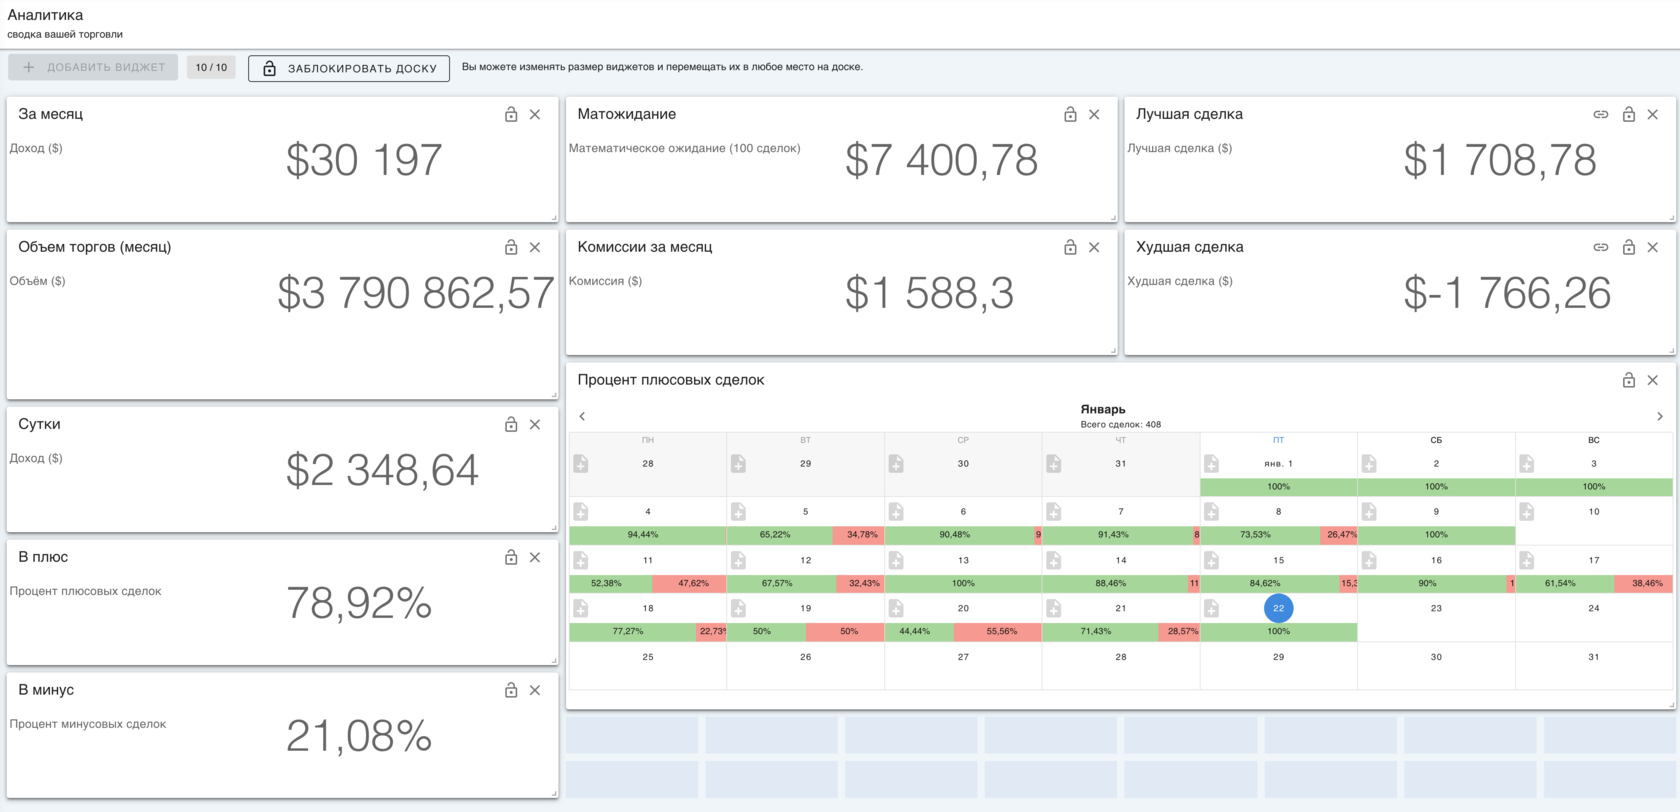Click Заблокировать доску button
Screen dimensions: 1680x812
click(349, 68)
